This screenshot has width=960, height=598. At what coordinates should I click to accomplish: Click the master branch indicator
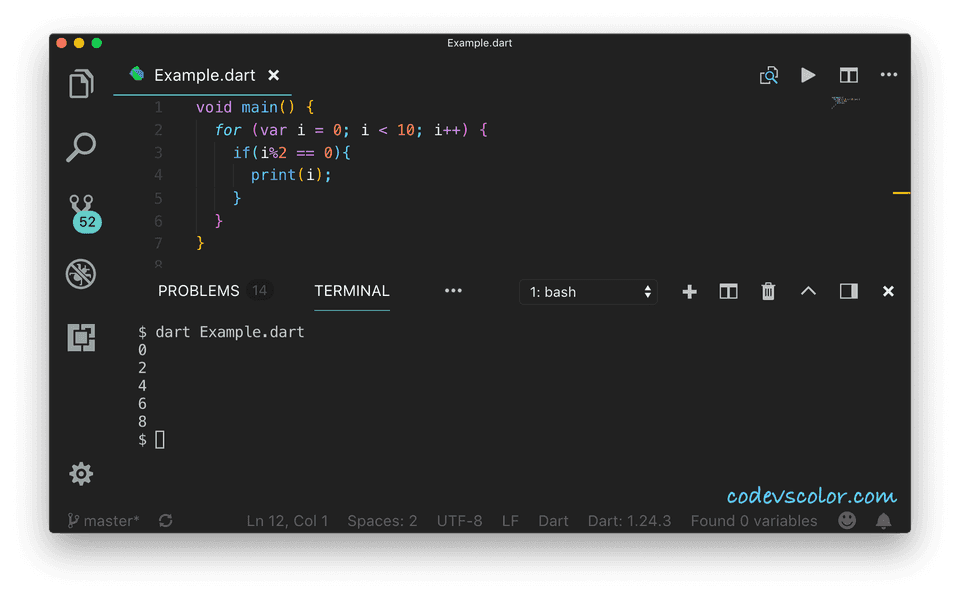click(102, 520)
